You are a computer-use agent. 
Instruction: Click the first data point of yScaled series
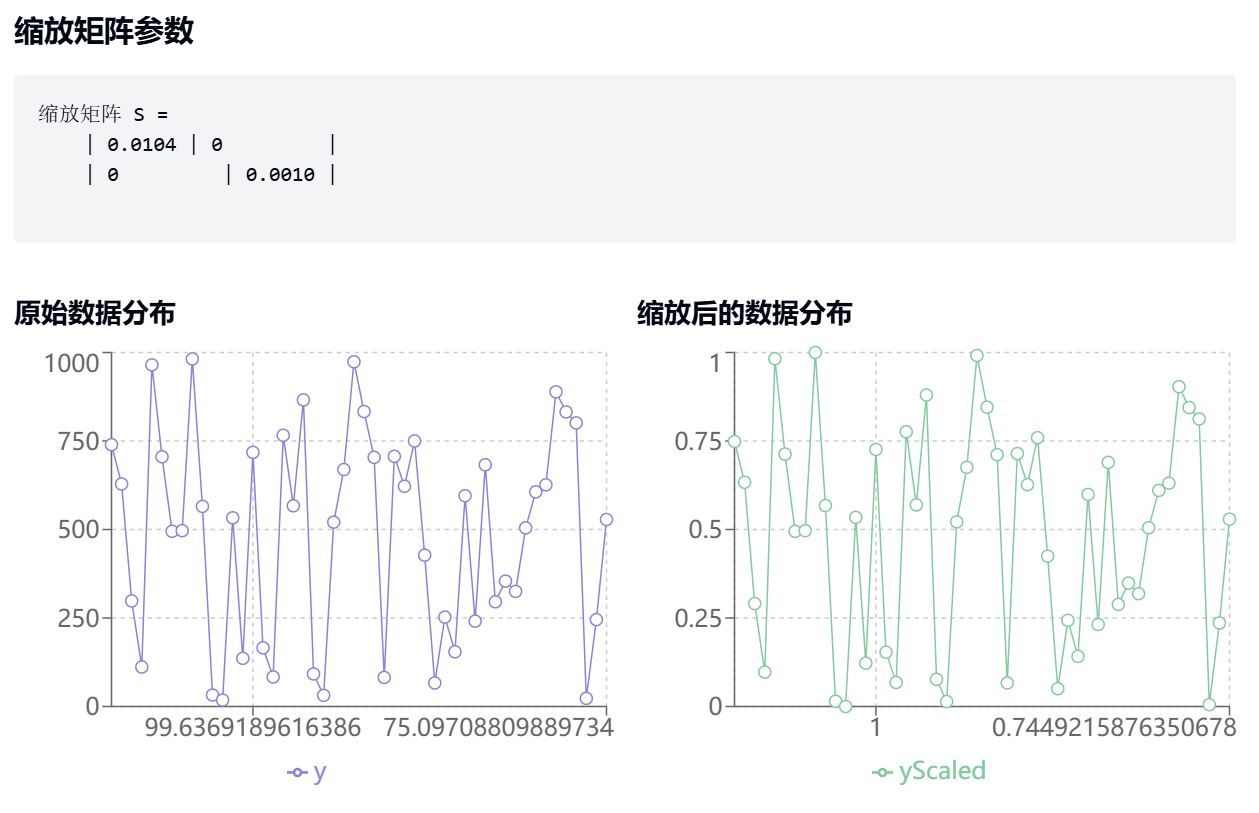click(x=734, y=441)
